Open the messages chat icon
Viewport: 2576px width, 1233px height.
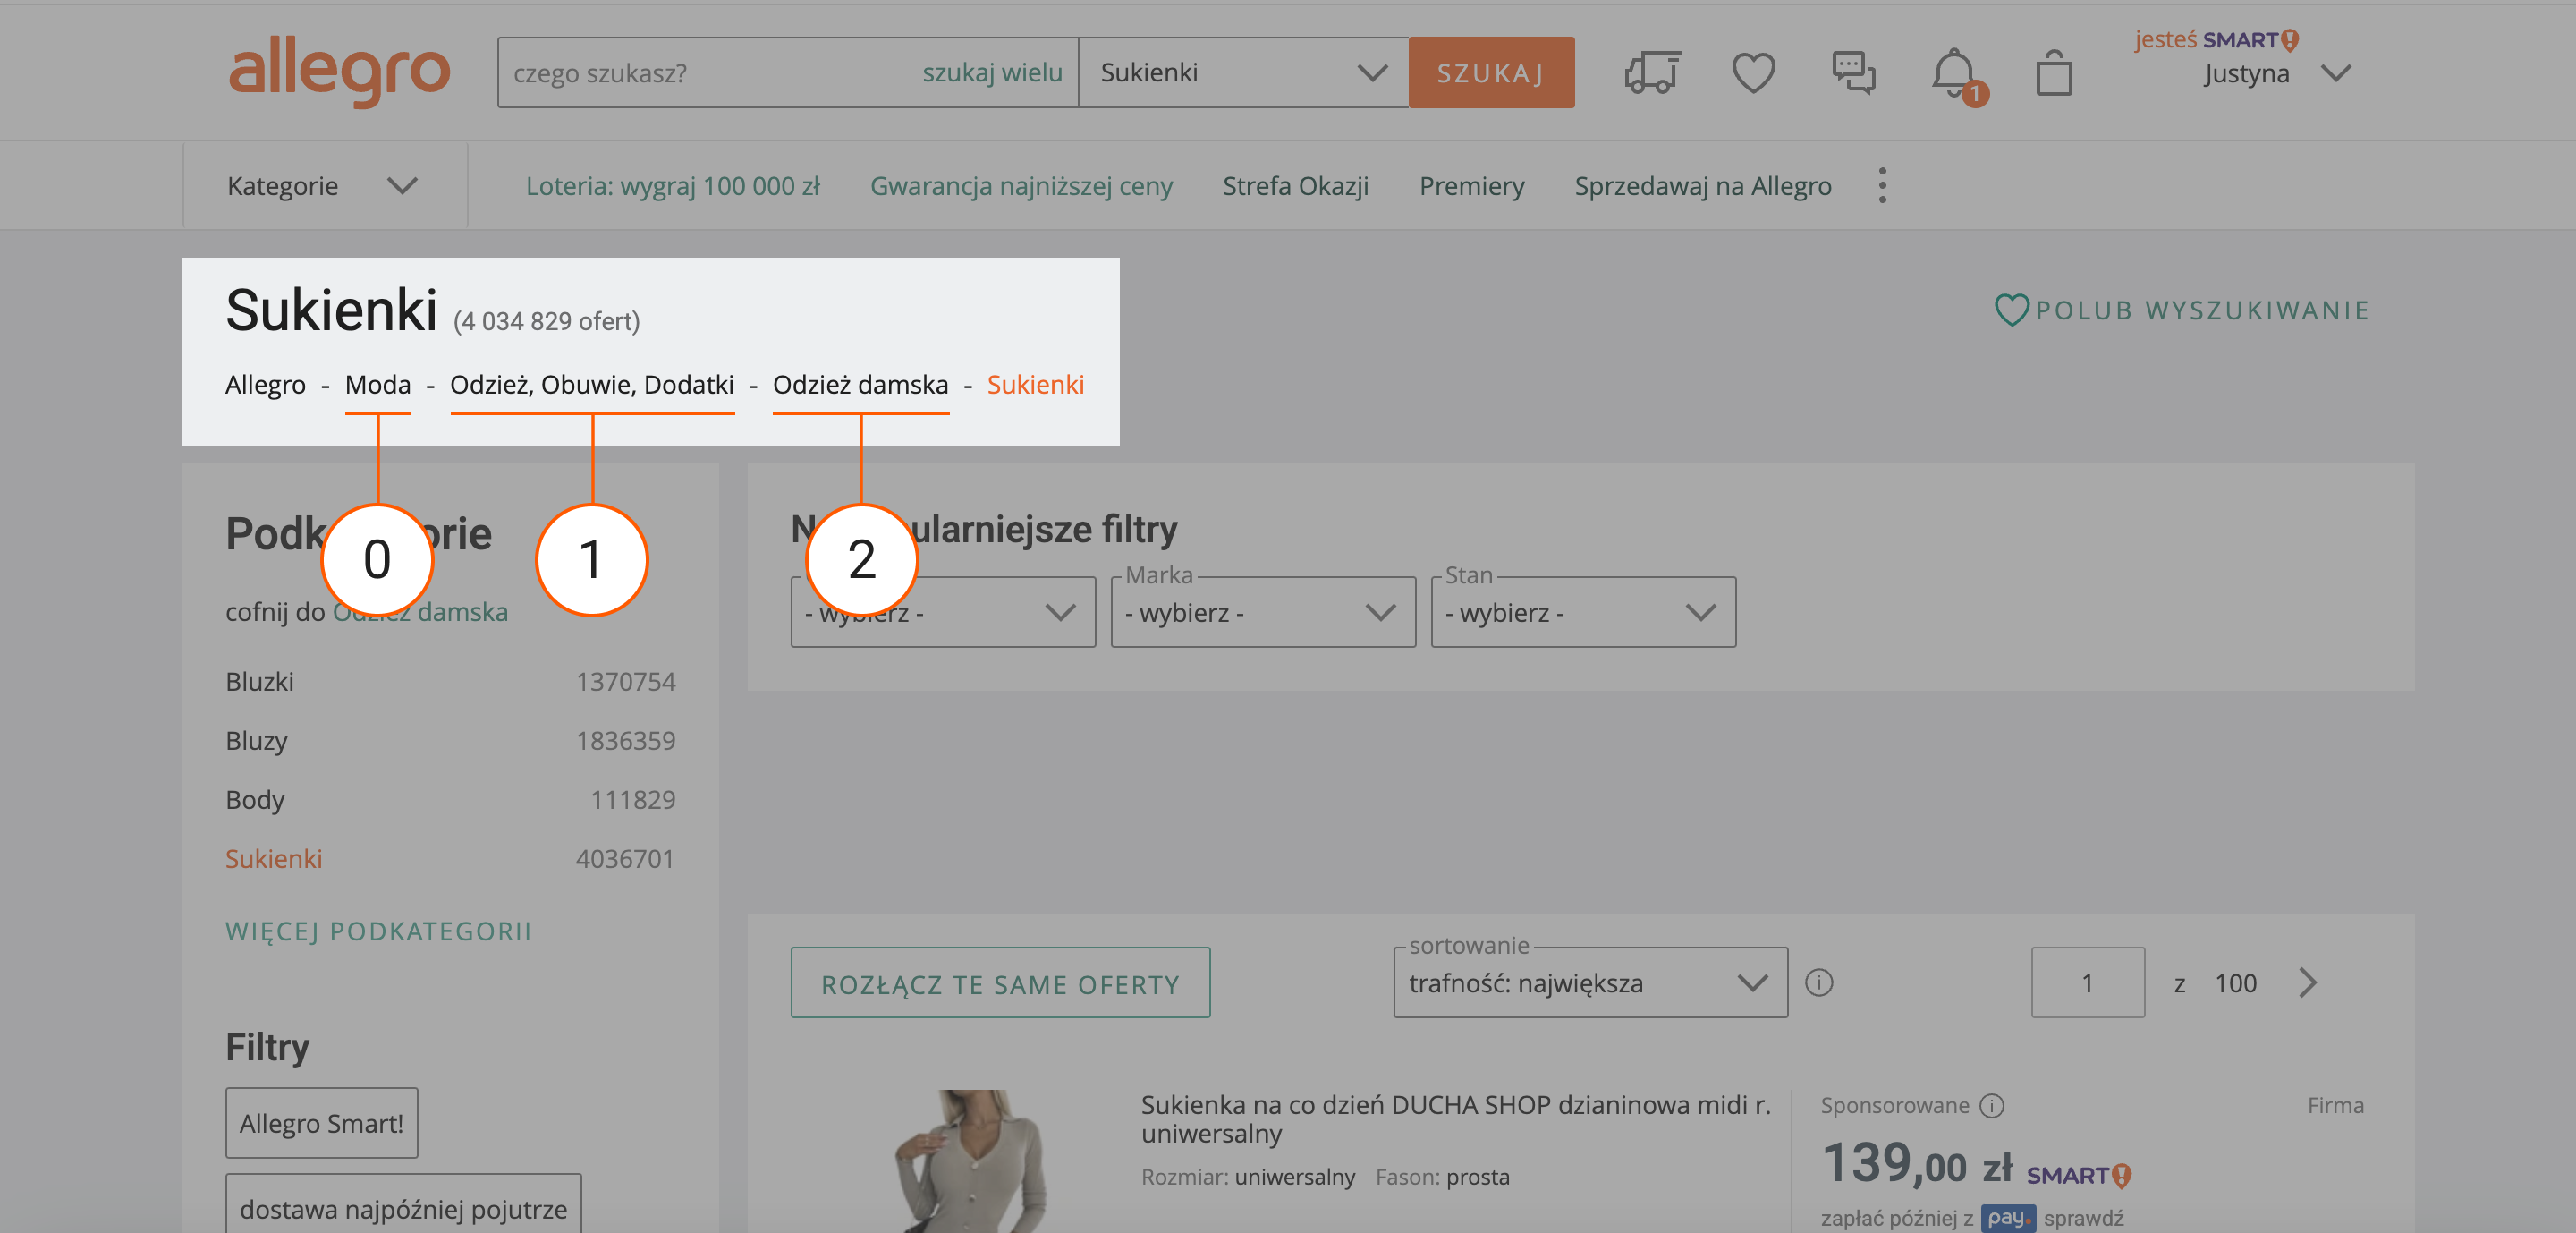(1853, 72)
